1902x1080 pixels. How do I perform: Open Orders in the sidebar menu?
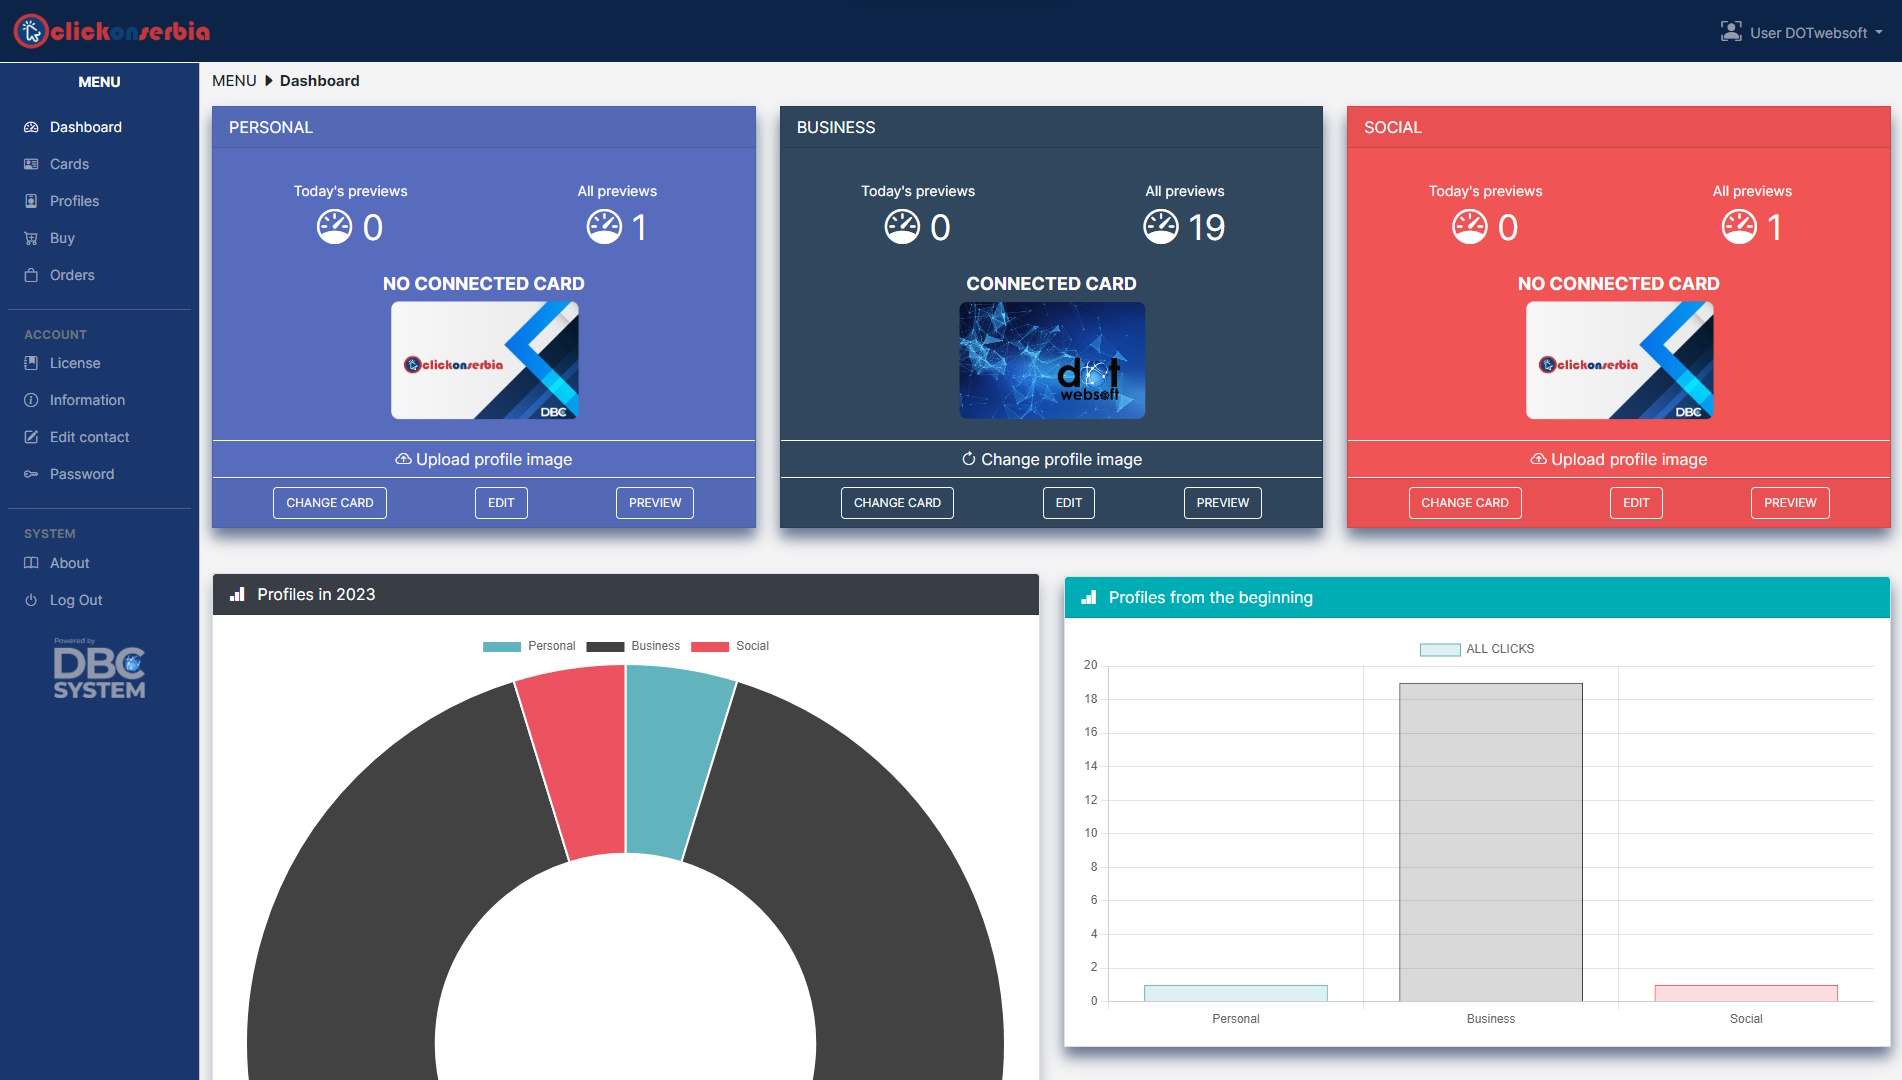click(x=72, y=275)
